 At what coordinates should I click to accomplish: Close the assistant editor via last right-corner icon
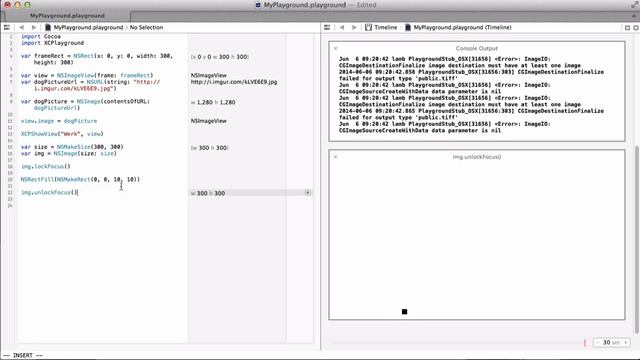pos(636,28)
